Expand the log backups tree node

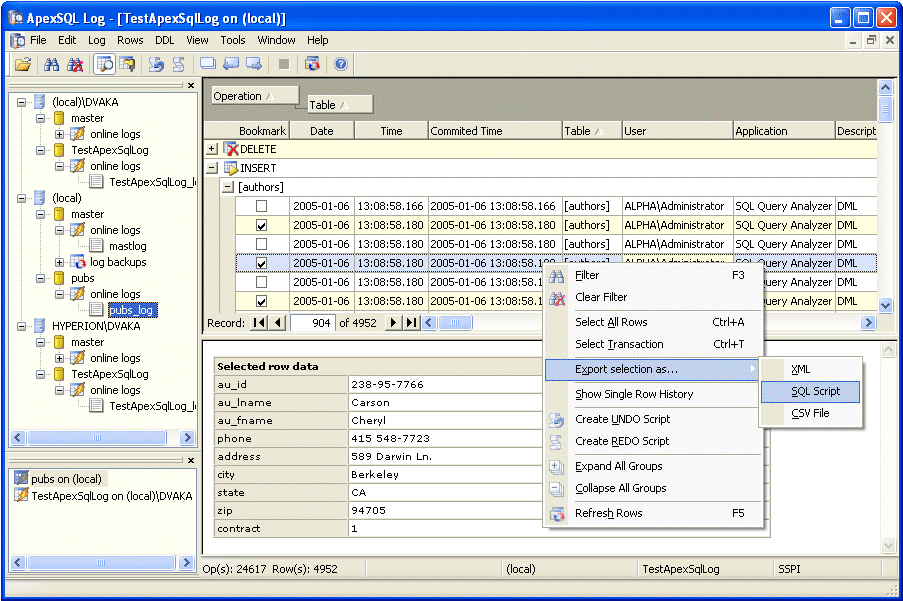click(59, 262)
